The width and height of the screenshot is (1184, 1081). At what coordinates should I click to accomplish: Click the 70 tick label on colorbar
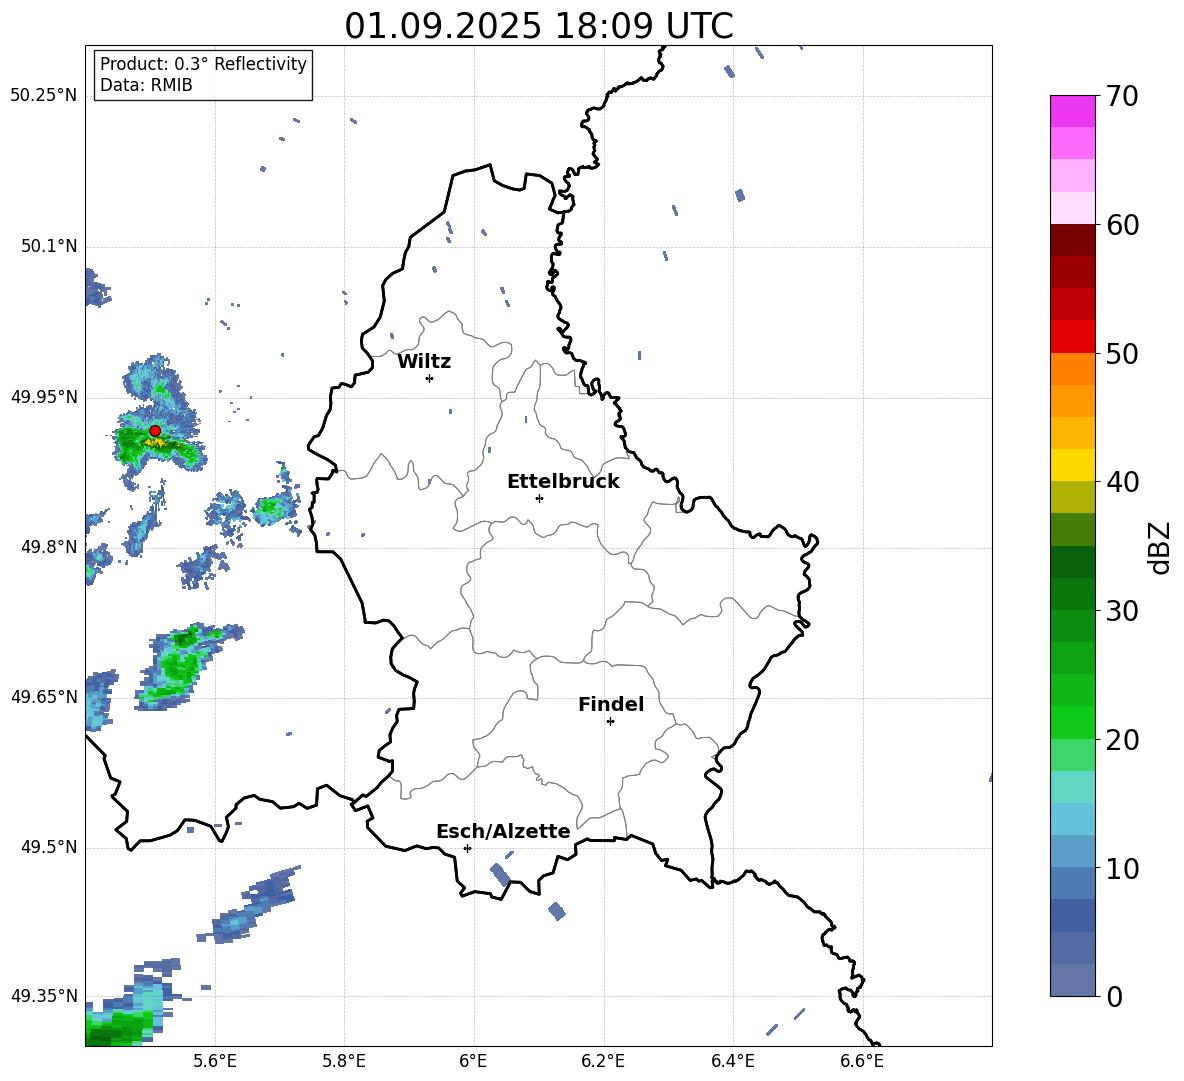(x=1121, y=96)
